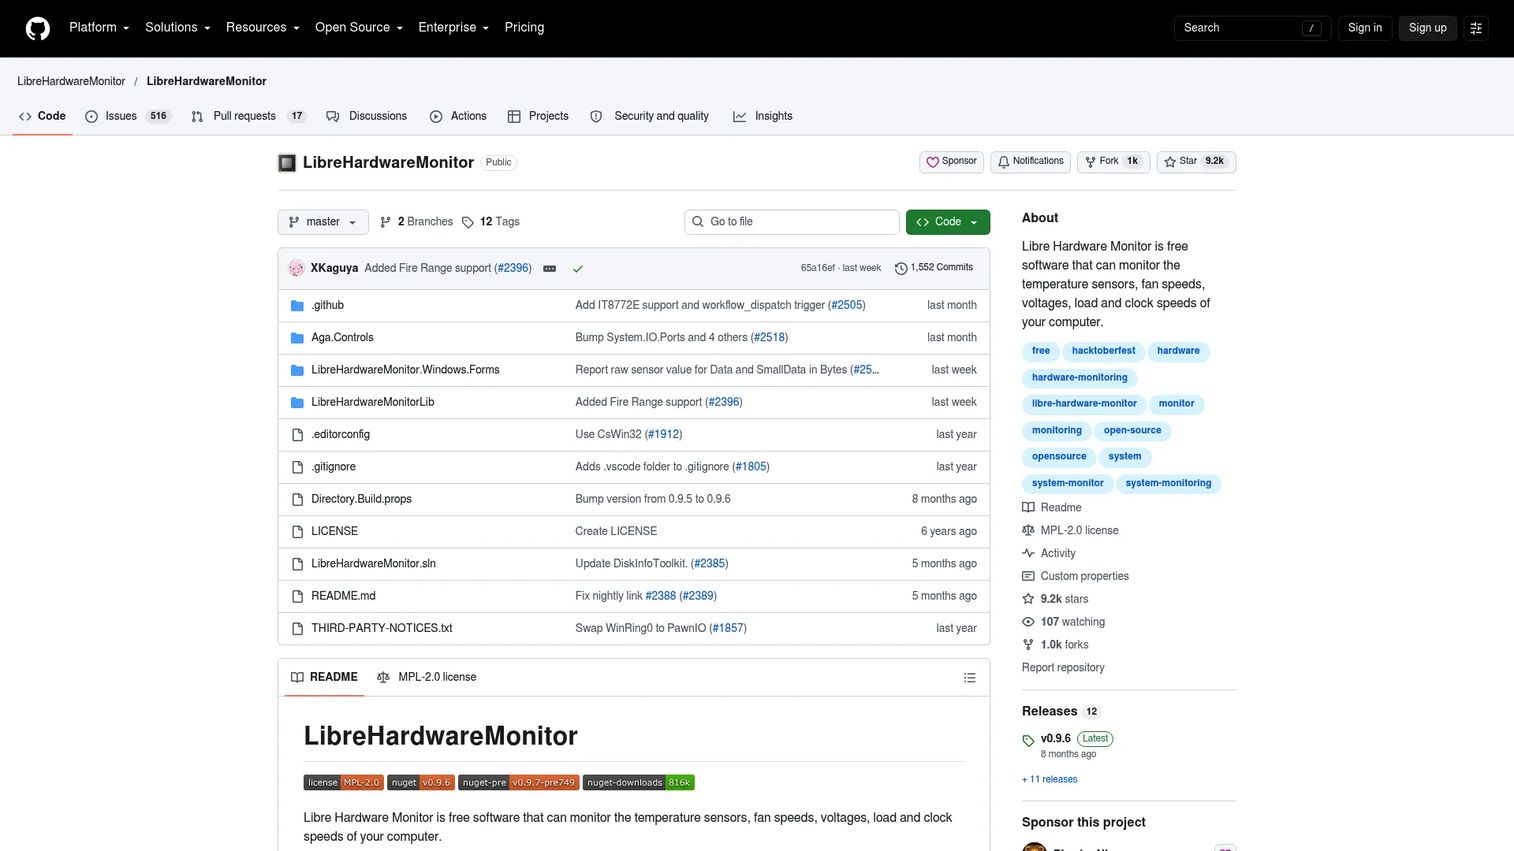Show commit details ellipsis icon
The width and height of the screenshot is (1514, 851).
click(549, 268)
